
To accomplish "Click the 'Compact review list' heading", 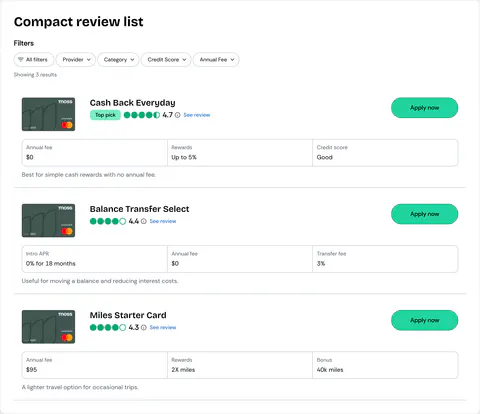I will (79, 22).
